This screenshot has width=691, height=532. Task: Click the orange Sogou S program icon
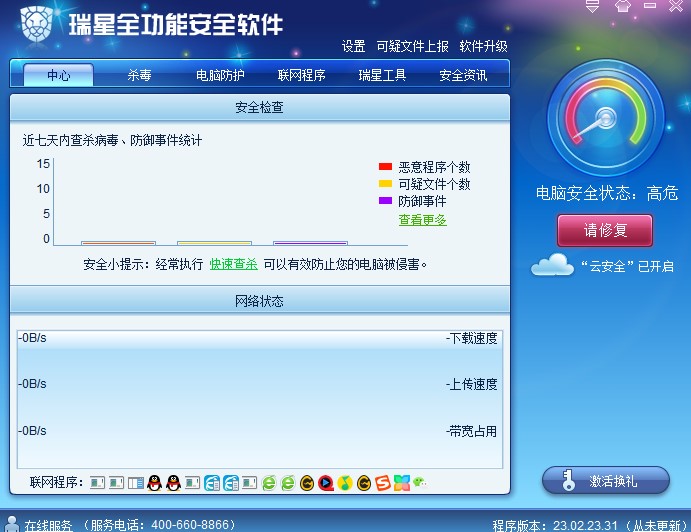pos(383,483)
